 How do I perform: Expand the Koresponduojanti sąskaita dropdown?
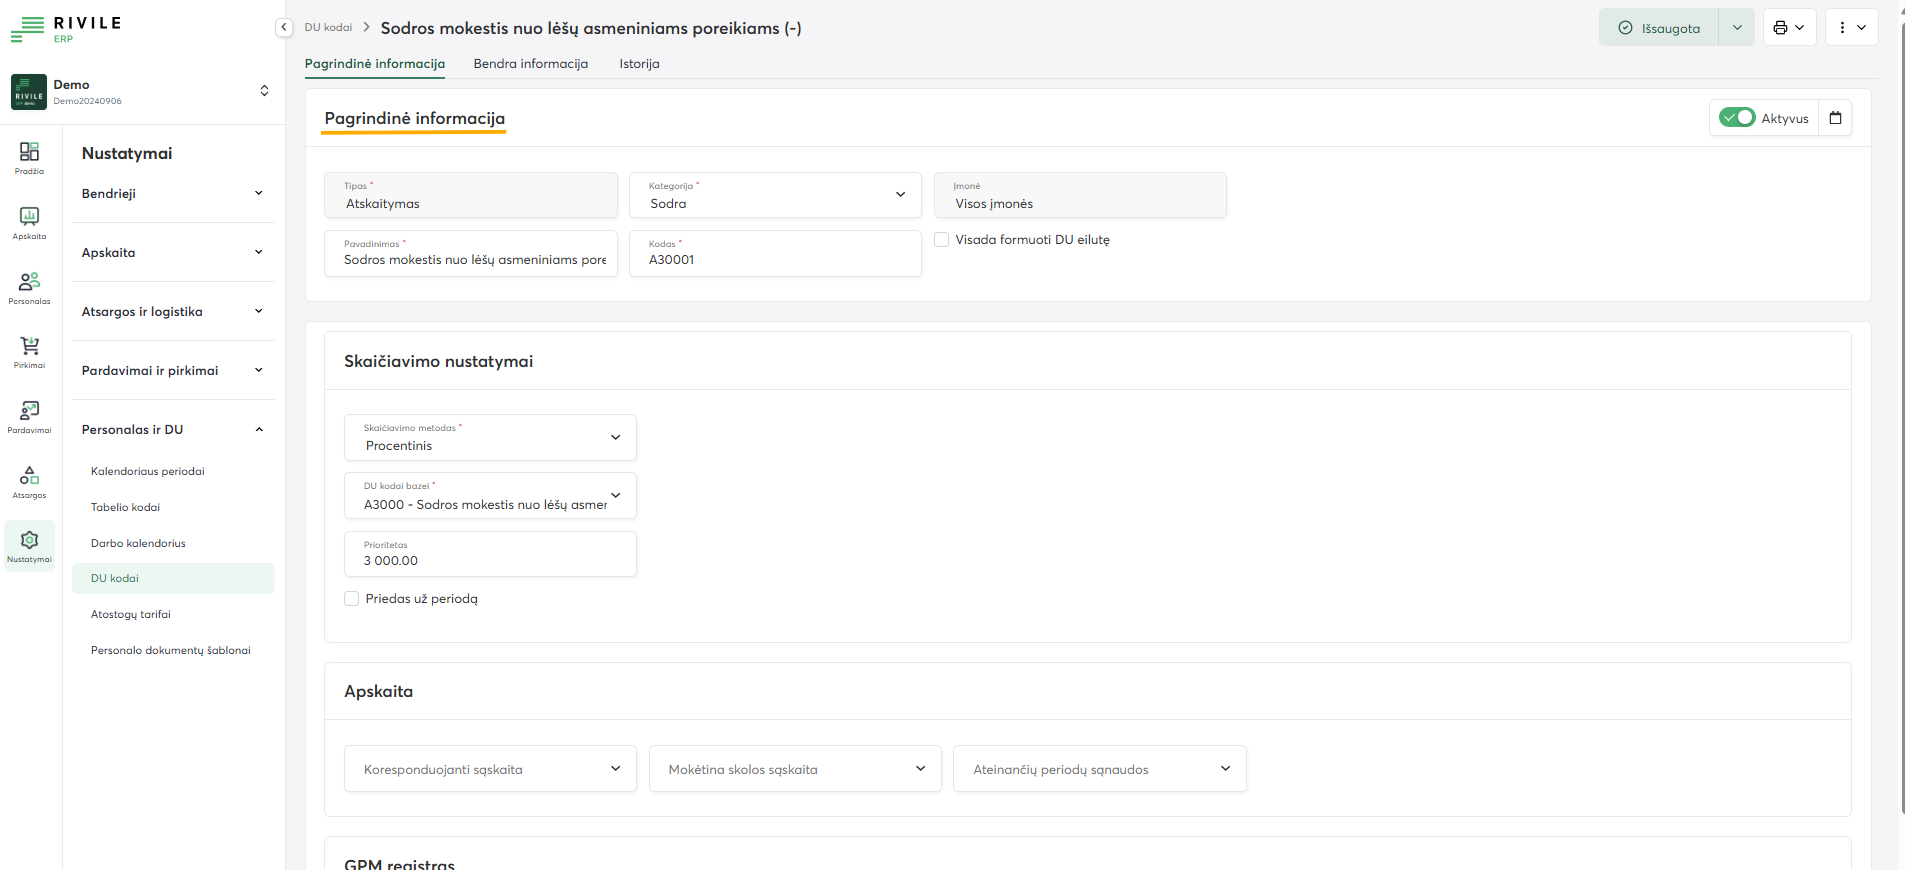coord(490,769)
